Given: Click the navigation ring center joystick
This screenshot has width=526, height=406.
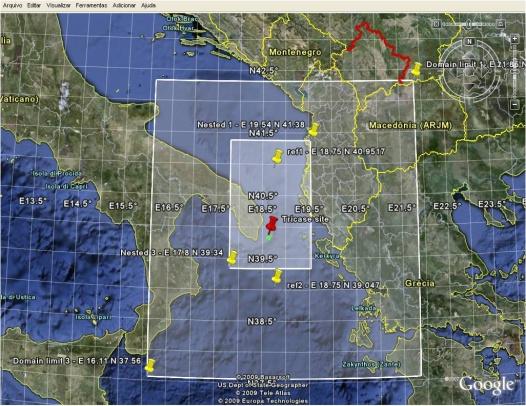Looking at the screenshot, I should point(469,72).
